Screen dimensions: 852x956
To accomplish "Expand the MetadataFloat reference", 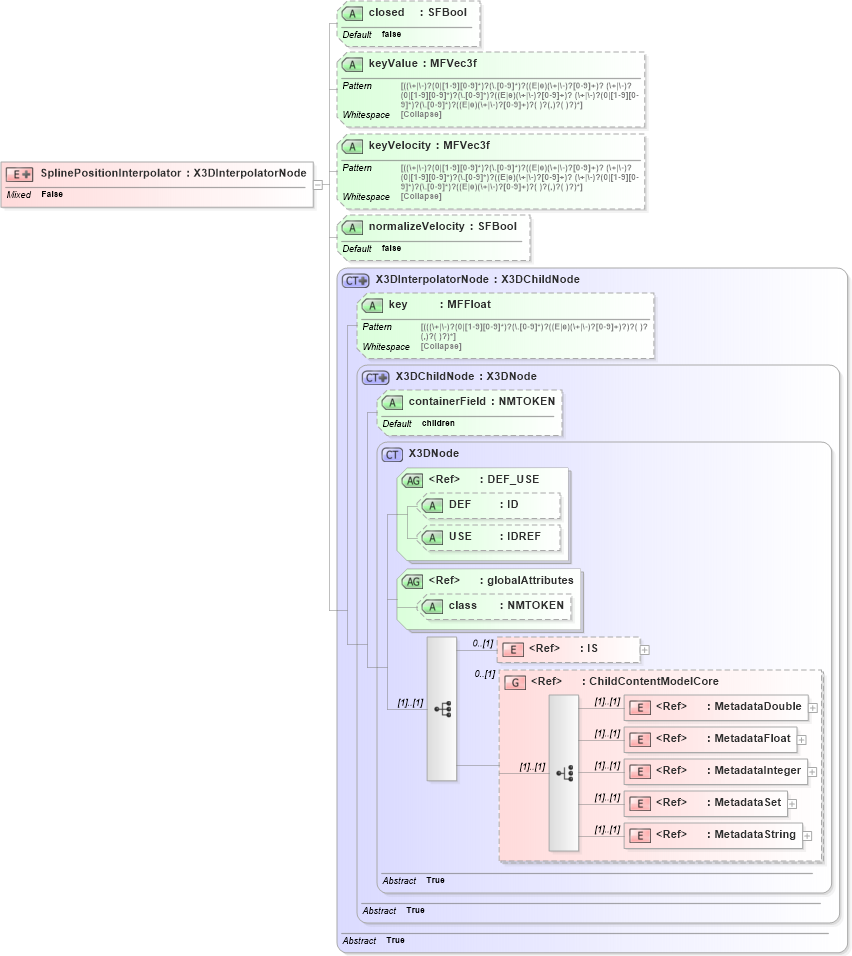I will pos(802,740).
